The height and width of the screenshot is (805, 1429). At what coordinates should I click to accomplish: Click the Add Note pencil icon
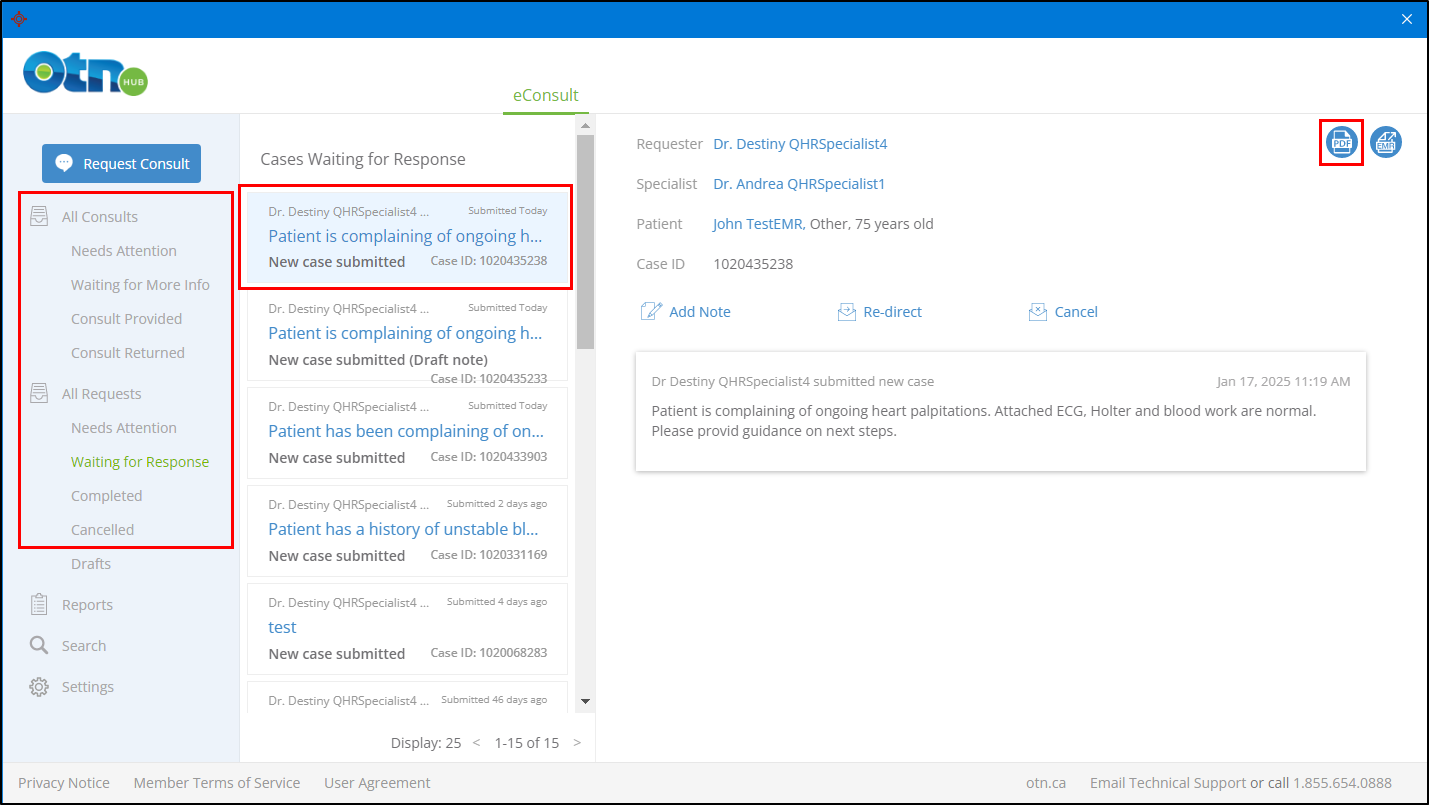pyautogui.click(x=651, y=312)
